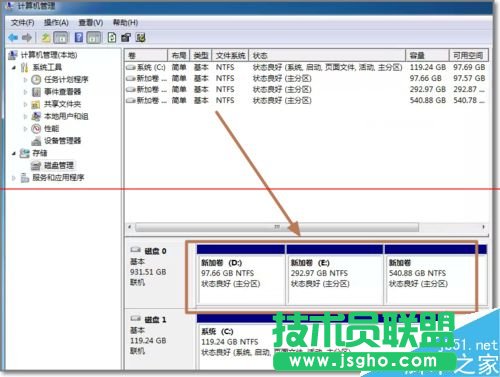Expand the 共享文件夹 node

(25, 104)
